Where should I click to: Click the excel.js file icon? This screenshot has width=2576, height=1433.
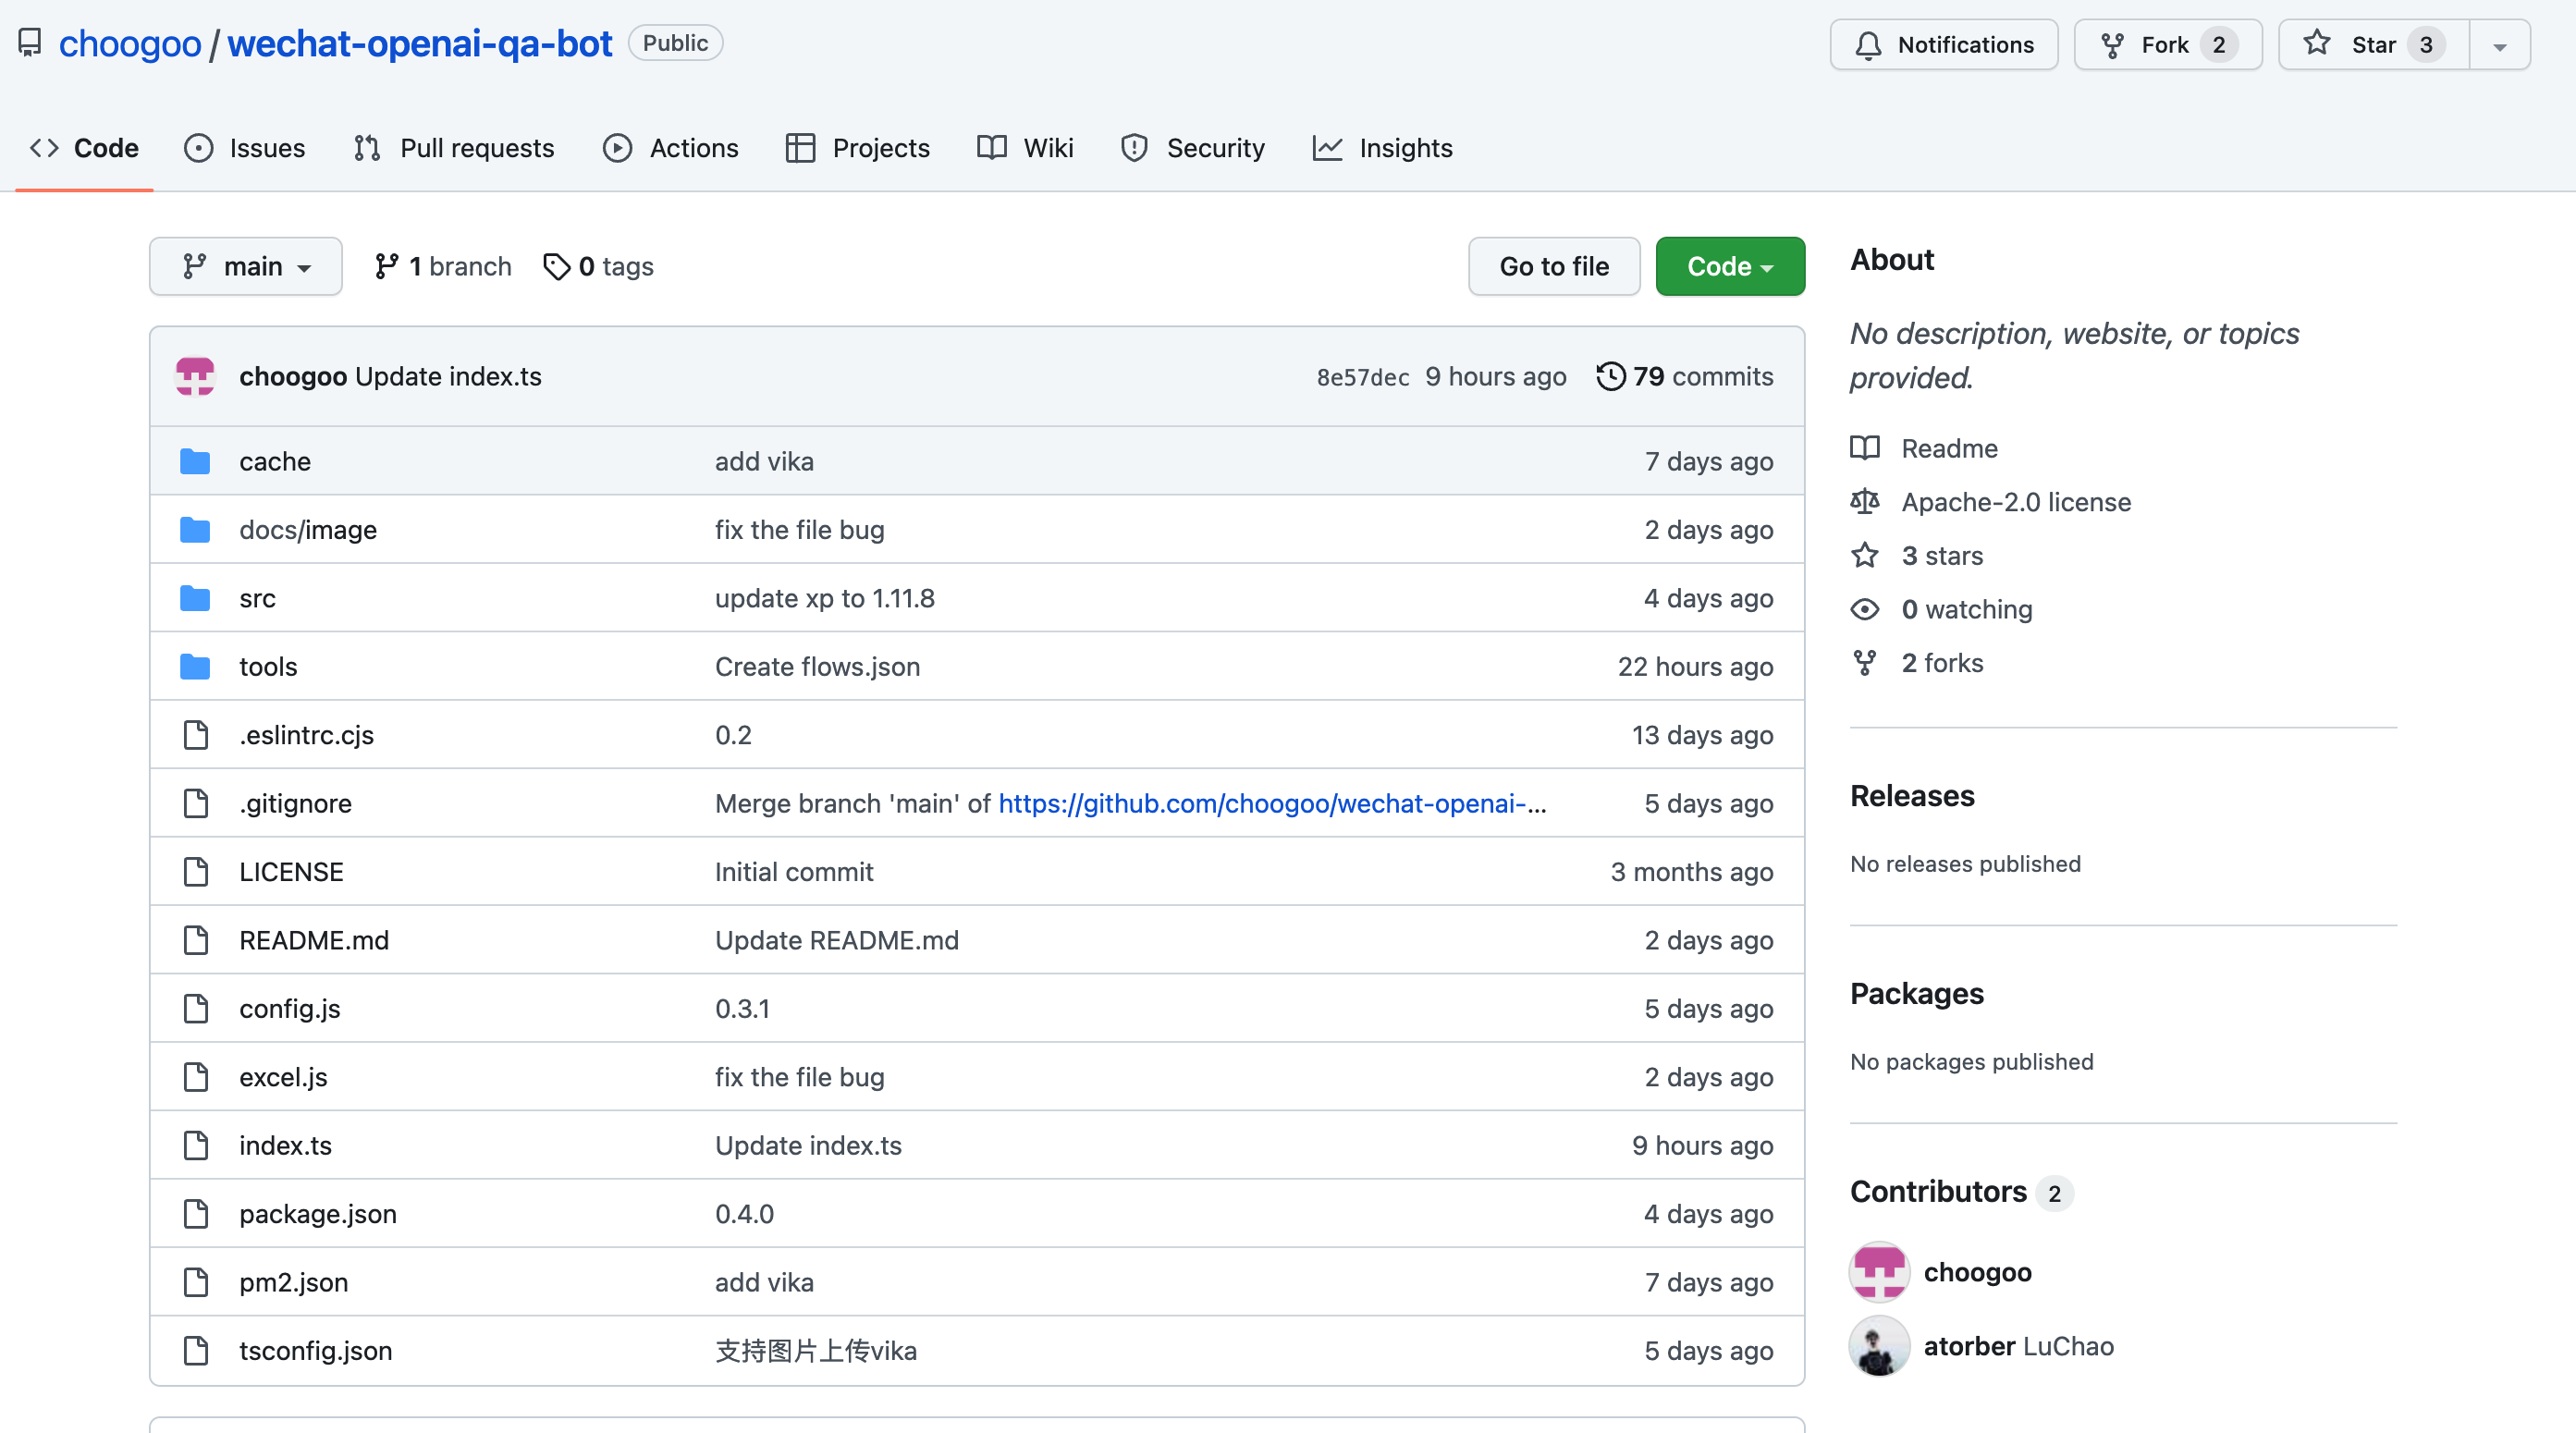point(196,1077)
